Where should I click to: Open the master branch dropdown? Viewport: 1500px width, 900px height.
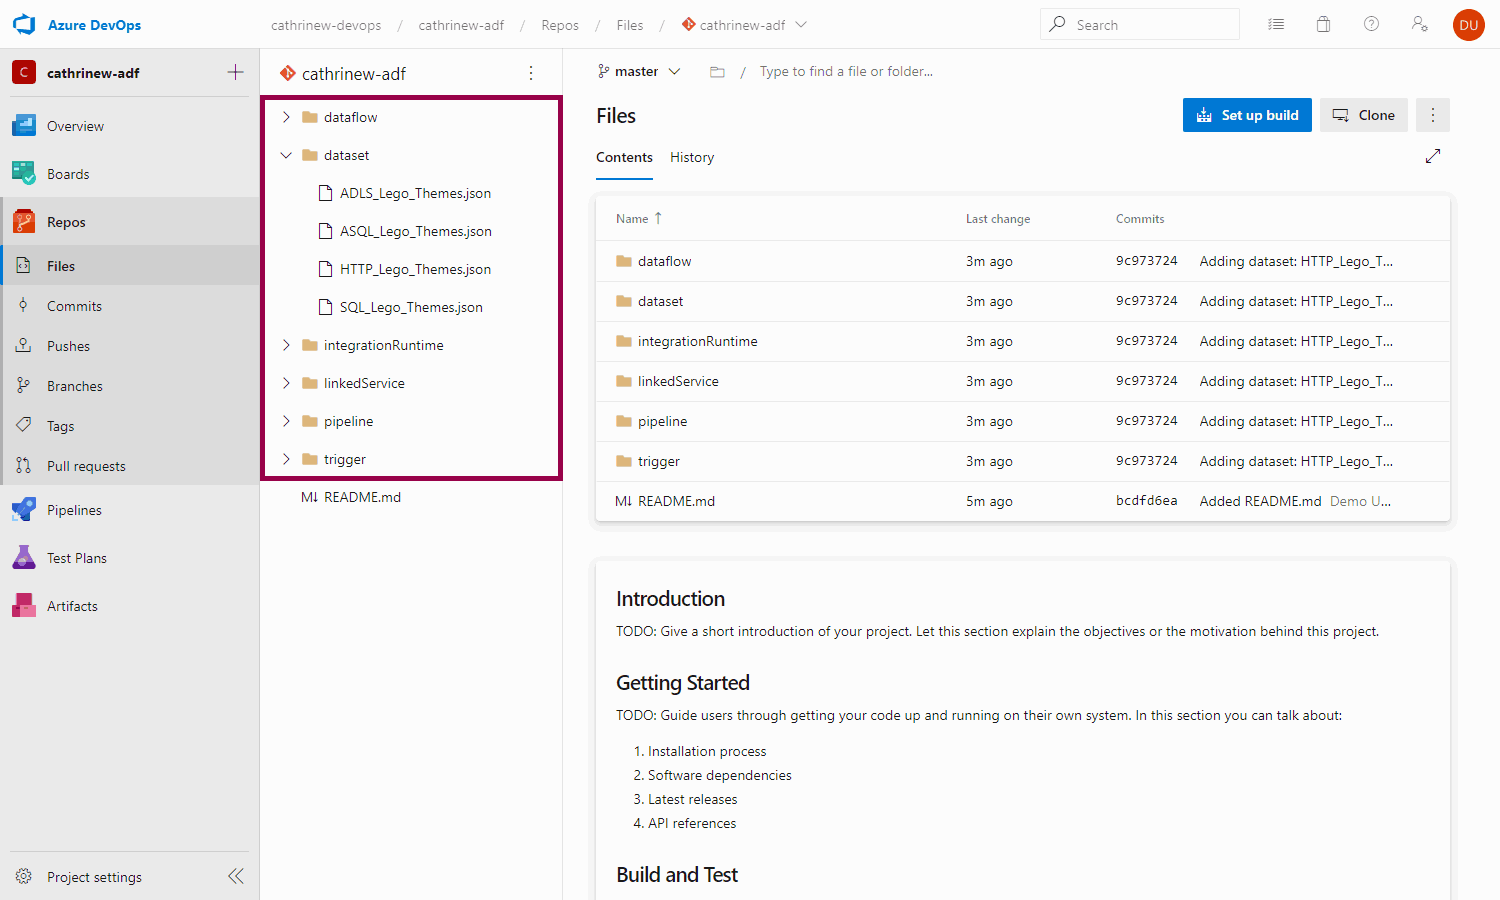(639, 72)
